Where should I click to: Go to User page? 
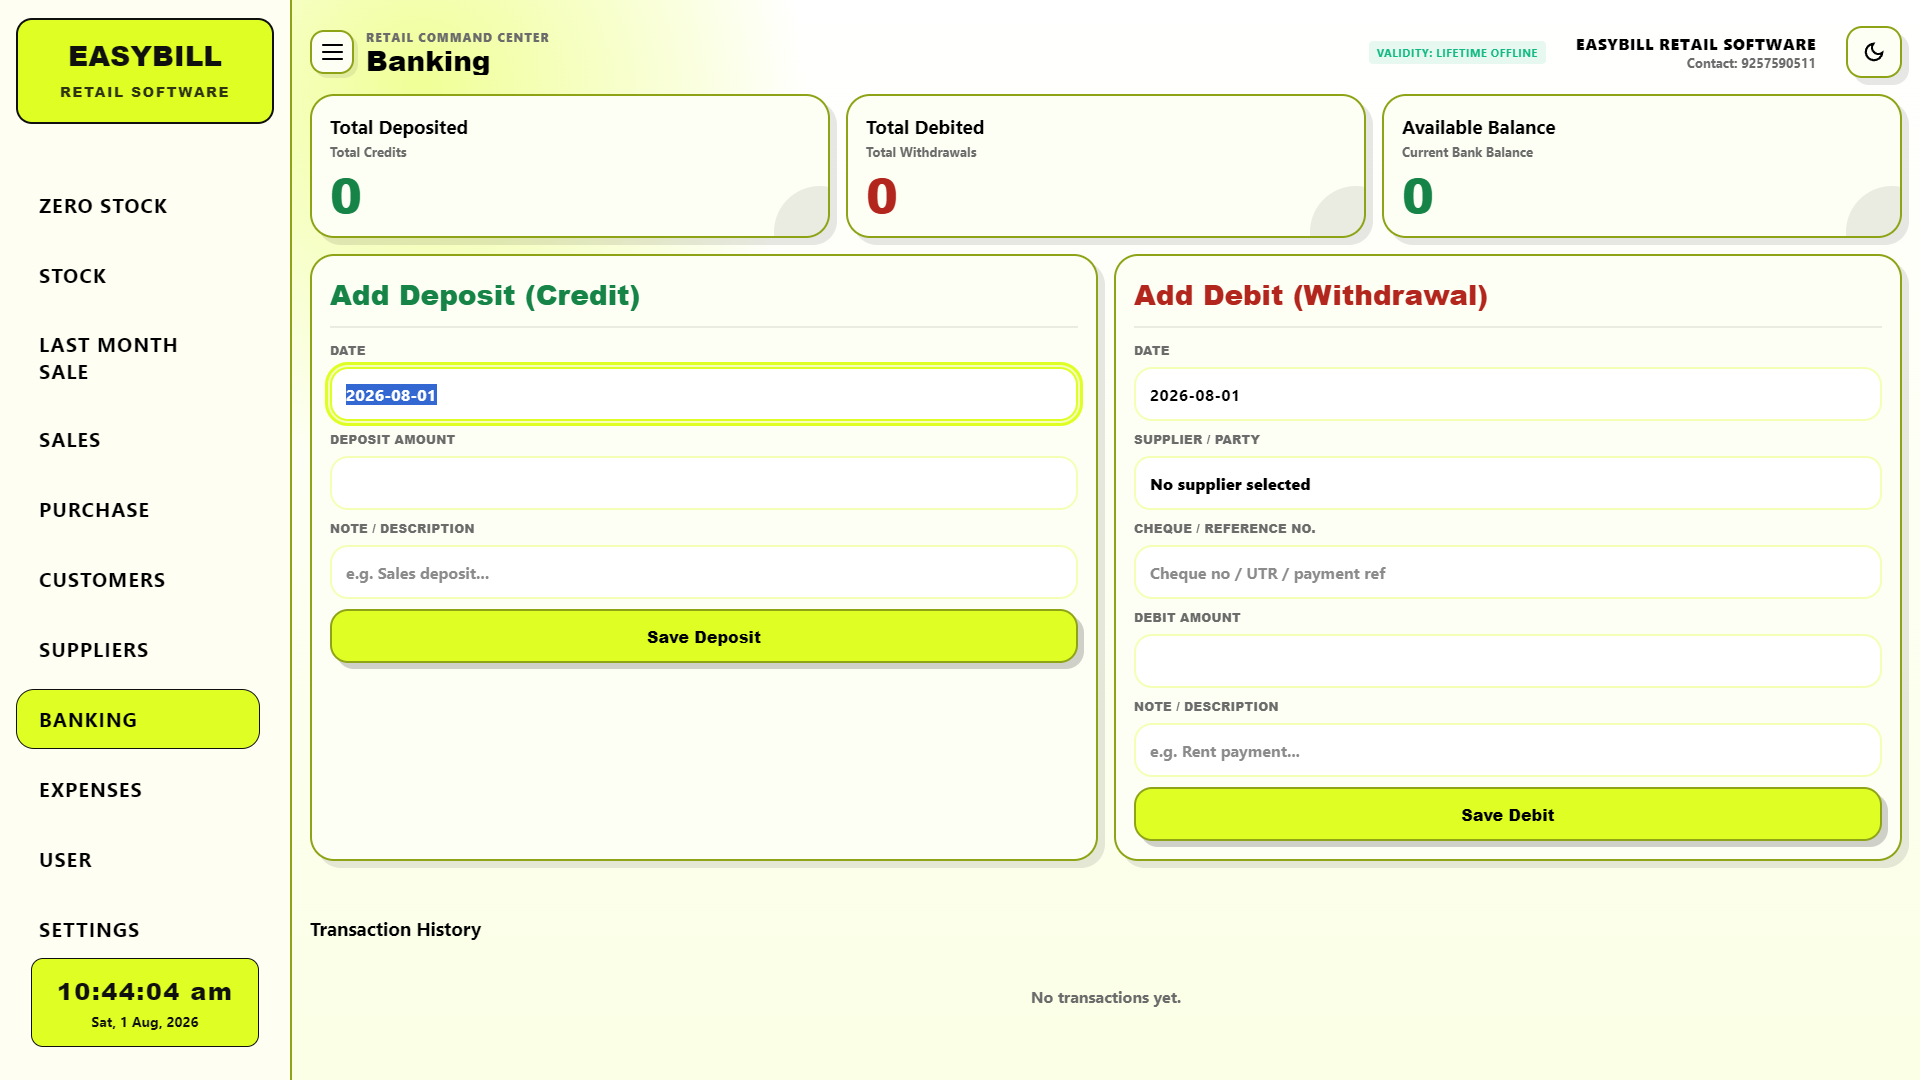138,860
